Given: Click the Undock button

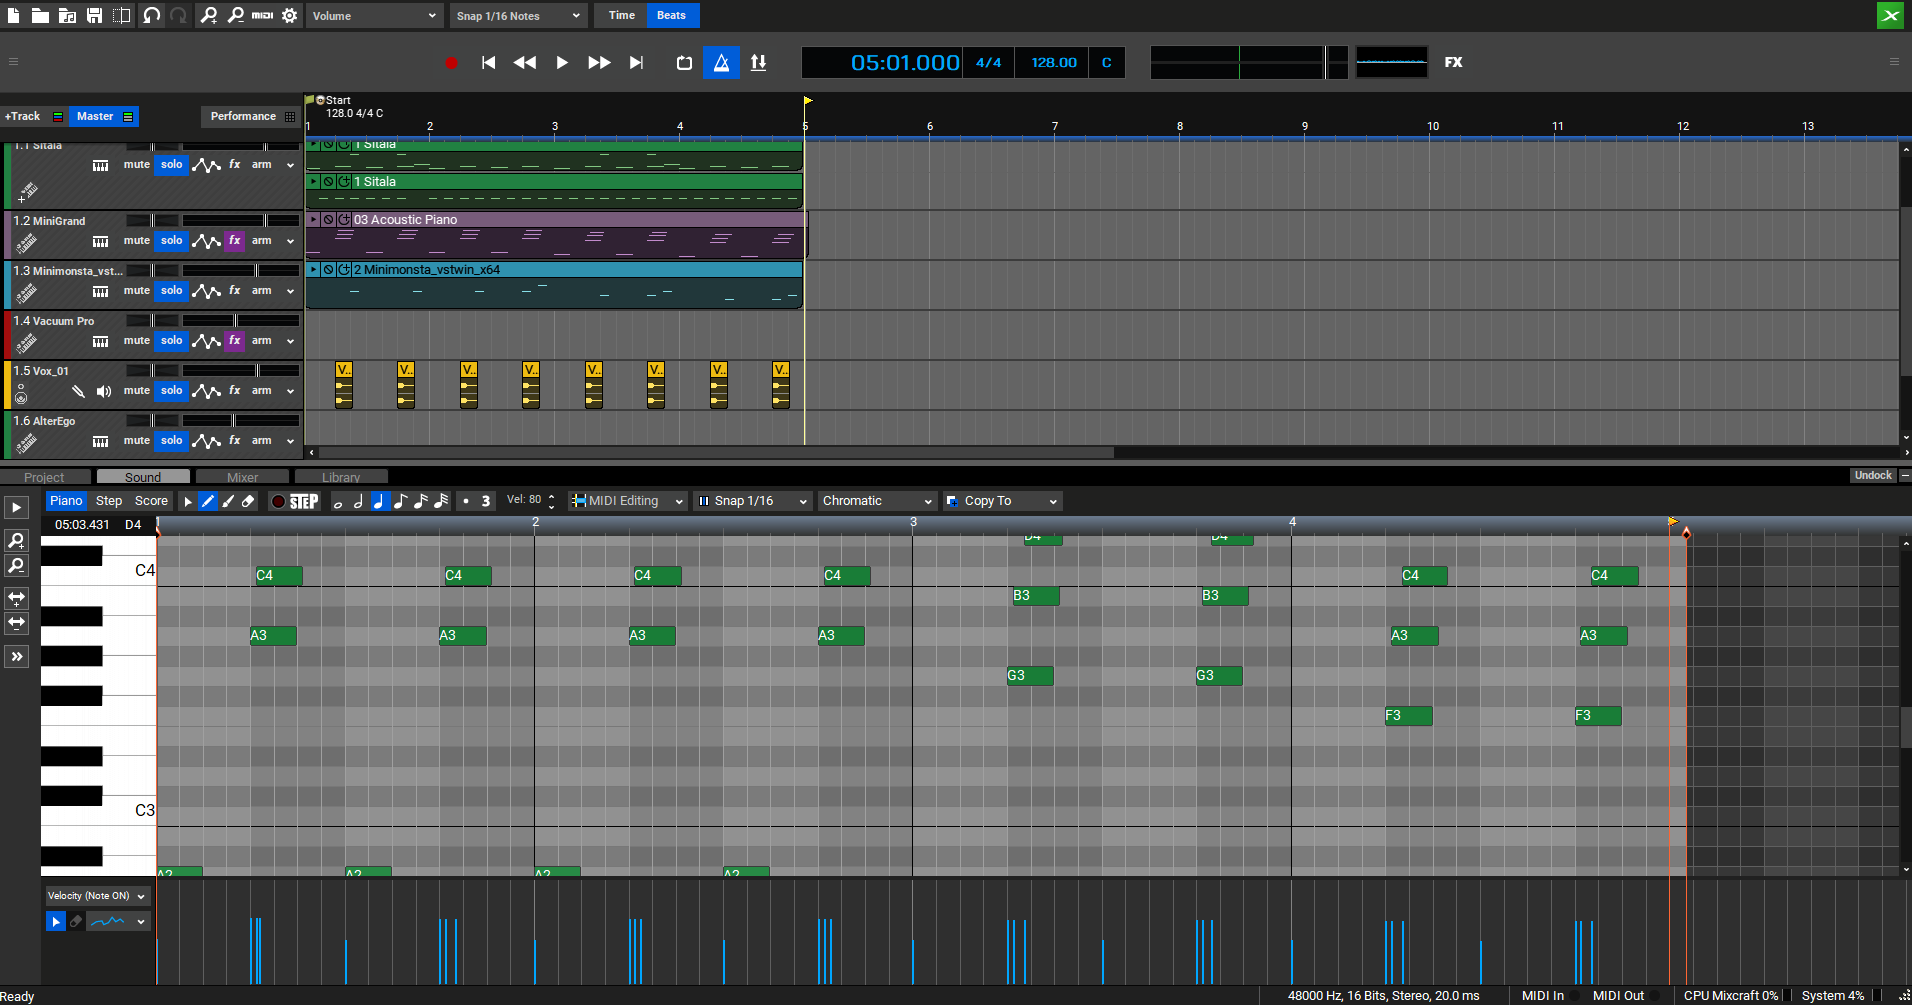Looking at the screenshot, I should pos(1873,475).
